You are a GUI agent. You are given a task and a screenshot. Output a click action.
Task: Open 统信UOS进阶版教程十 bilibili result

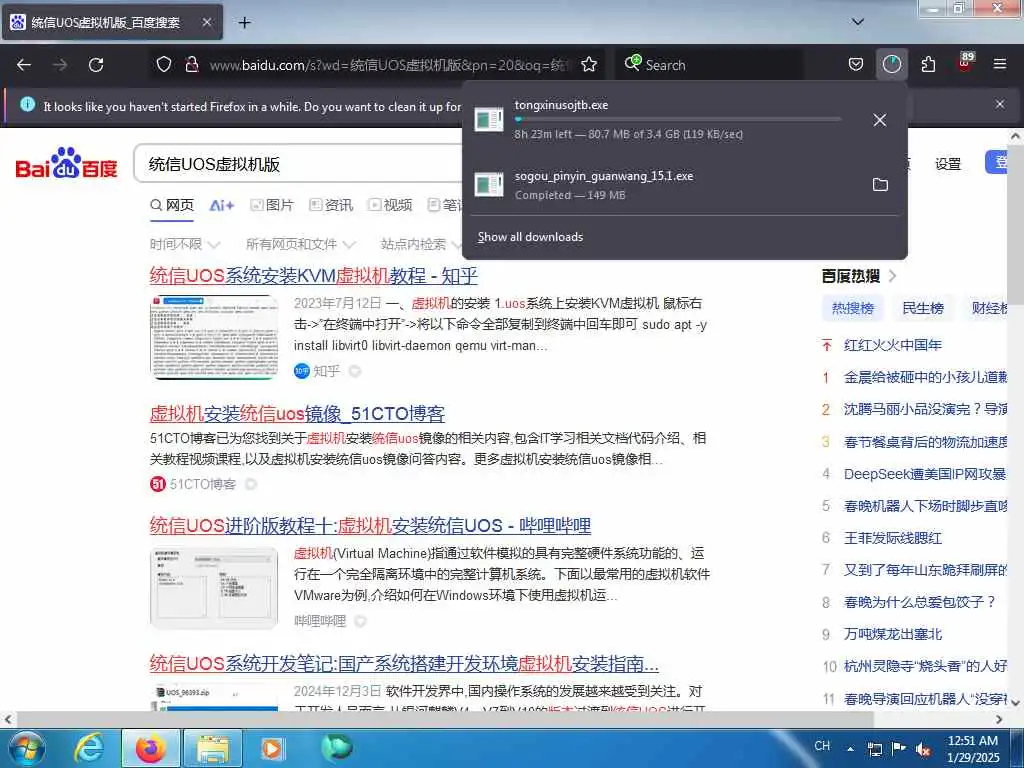[x=370, y=526]
